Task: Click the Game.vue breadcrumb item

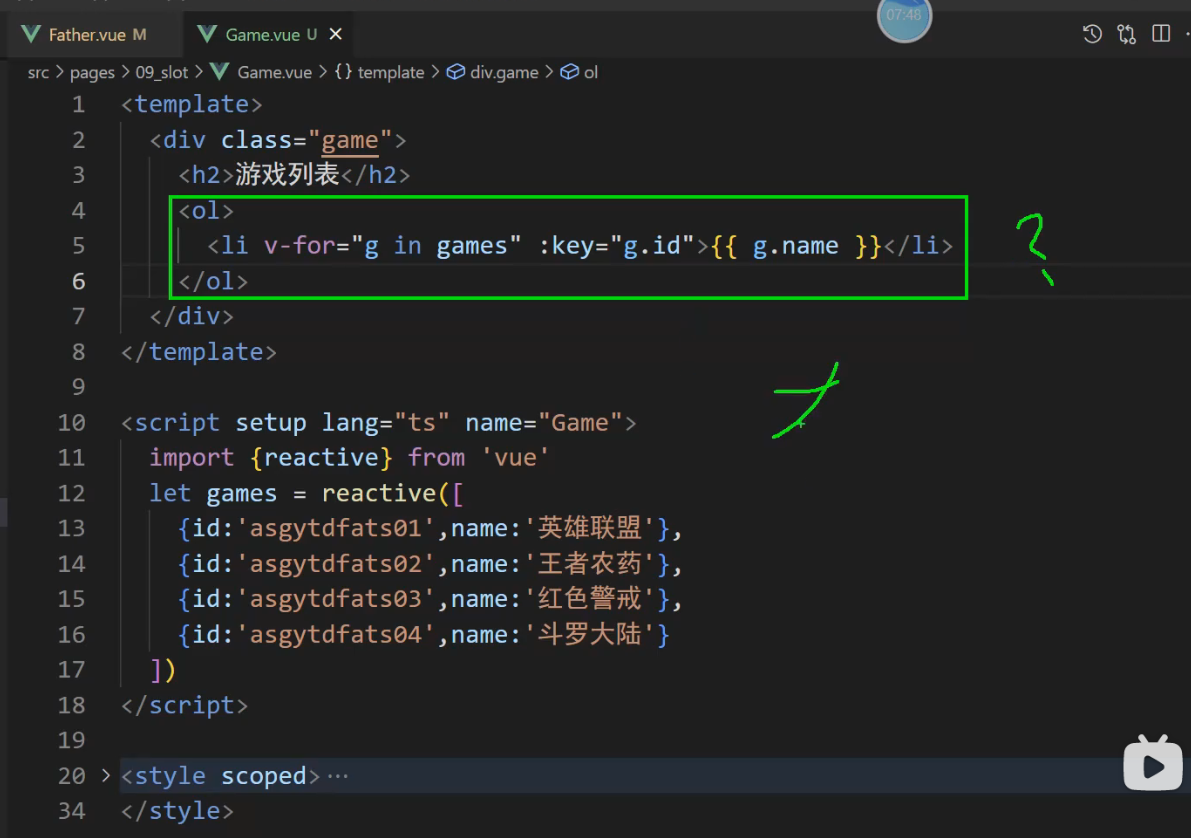Action: click(274, 72)
